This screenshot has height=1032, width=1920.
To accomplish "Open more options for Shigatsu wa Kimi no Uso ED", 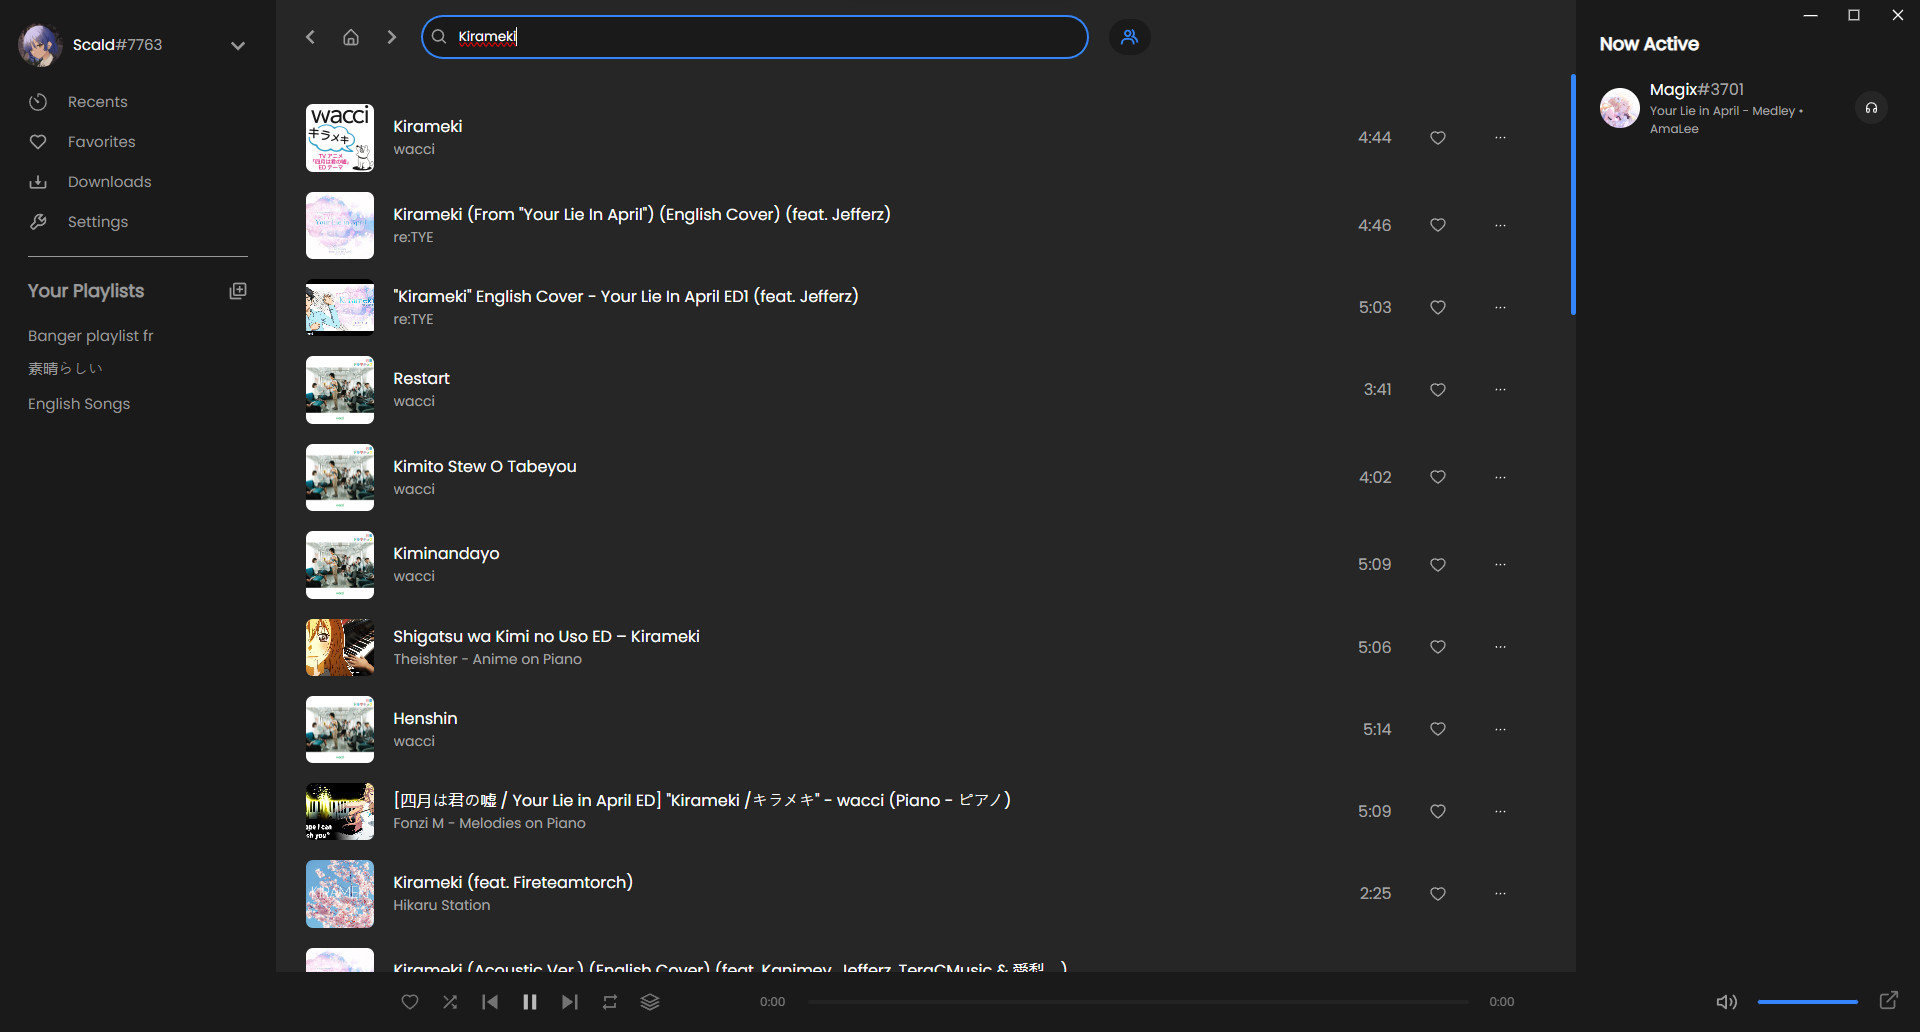I will pyautogui.click(x=1500, y=648).
